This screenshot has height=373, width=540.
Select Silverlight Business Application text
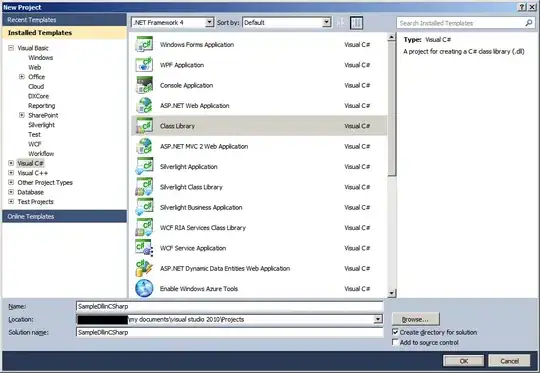(x=201, y=207)
